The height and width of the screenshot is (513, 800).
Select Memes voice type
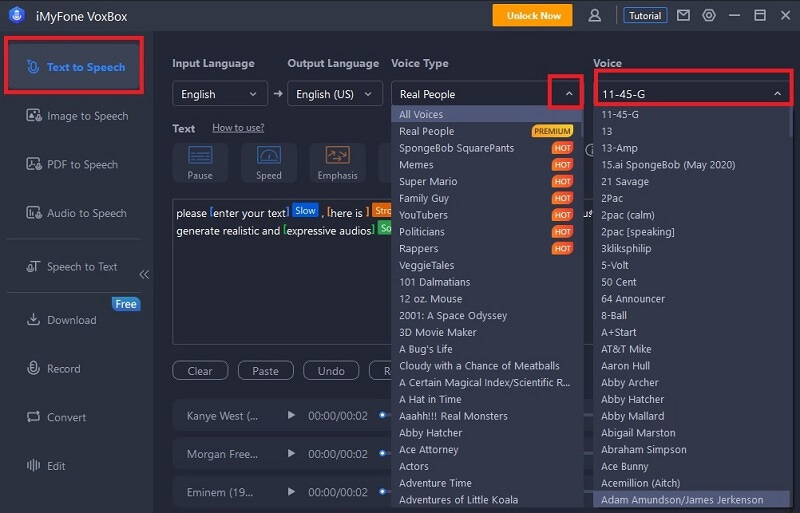click(x=486, y=164)
